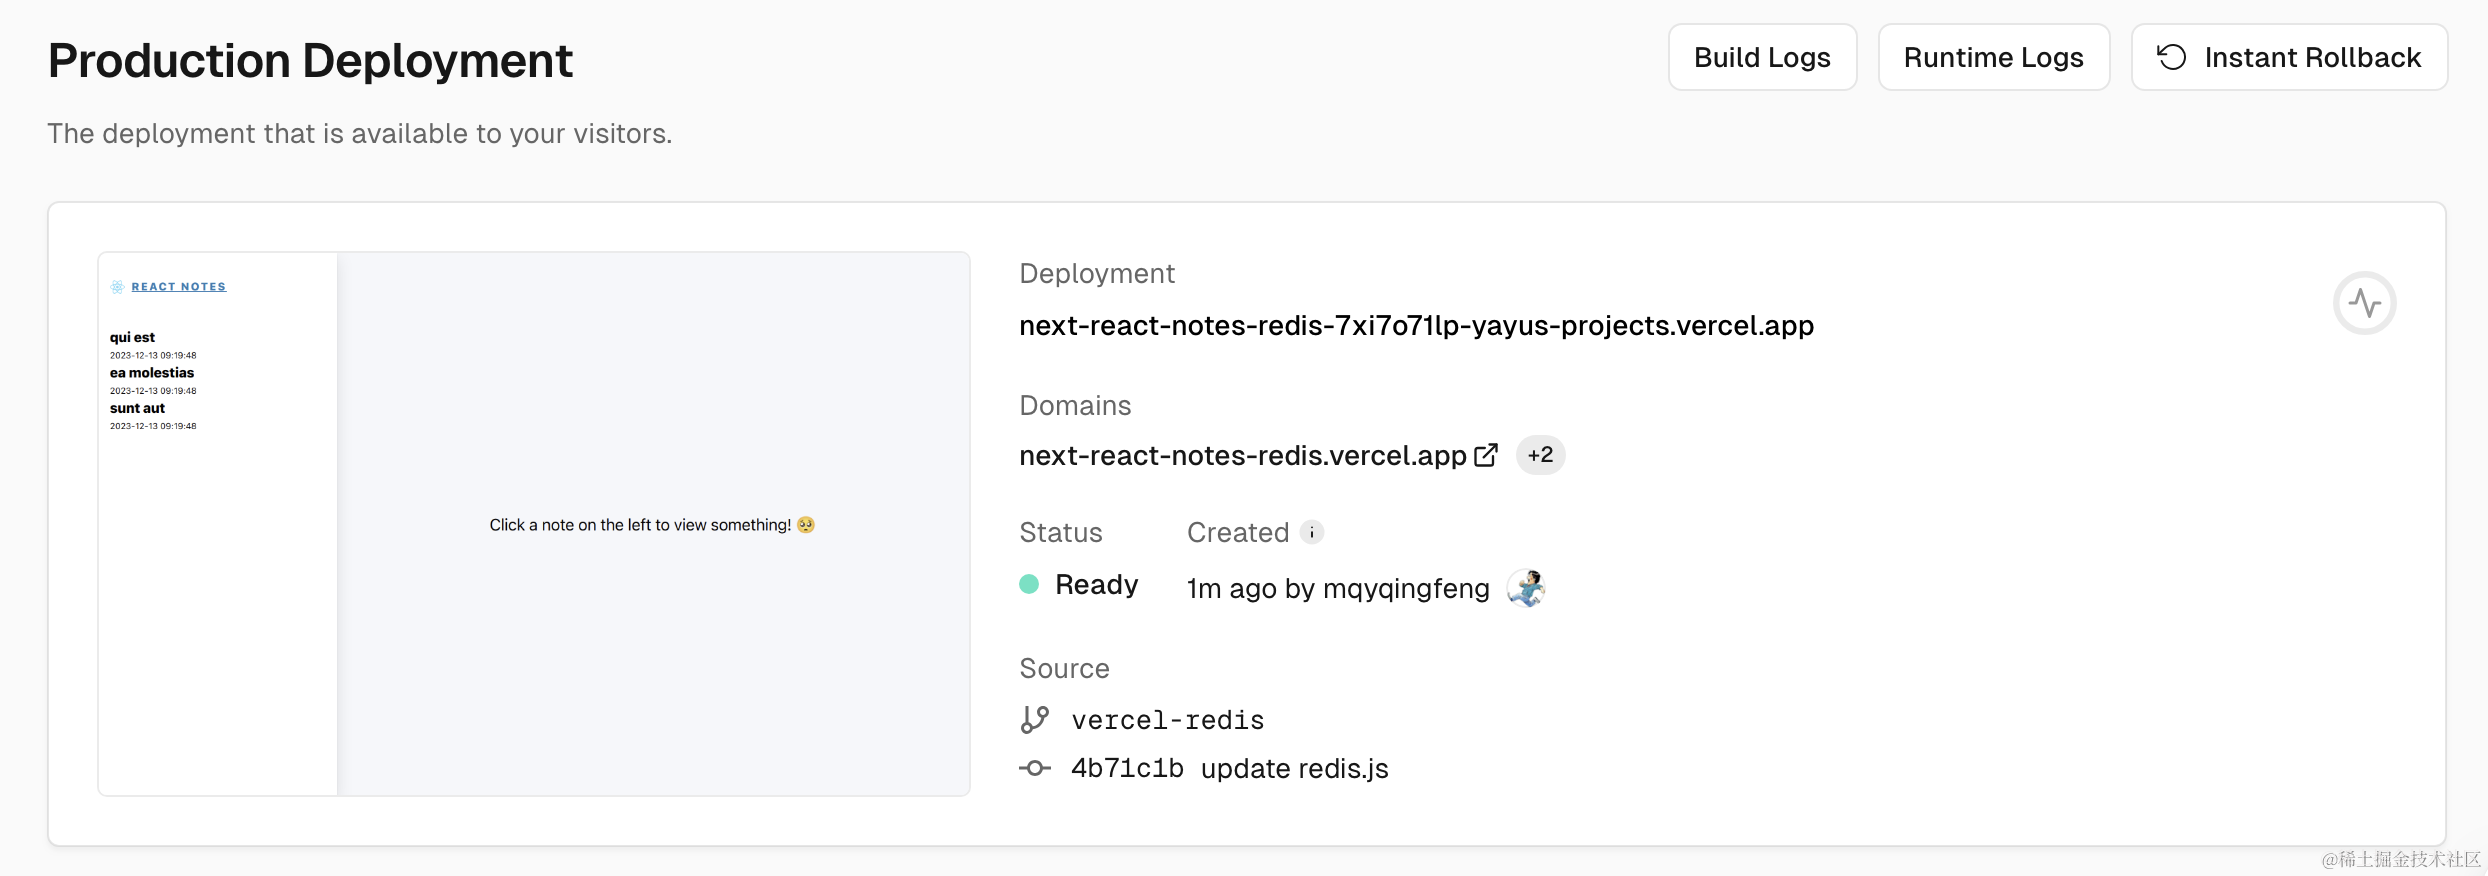This screenshot has width=2488, height=876.
Task: Expand the +2 additional domains badge
Action: pos(1540,455)
